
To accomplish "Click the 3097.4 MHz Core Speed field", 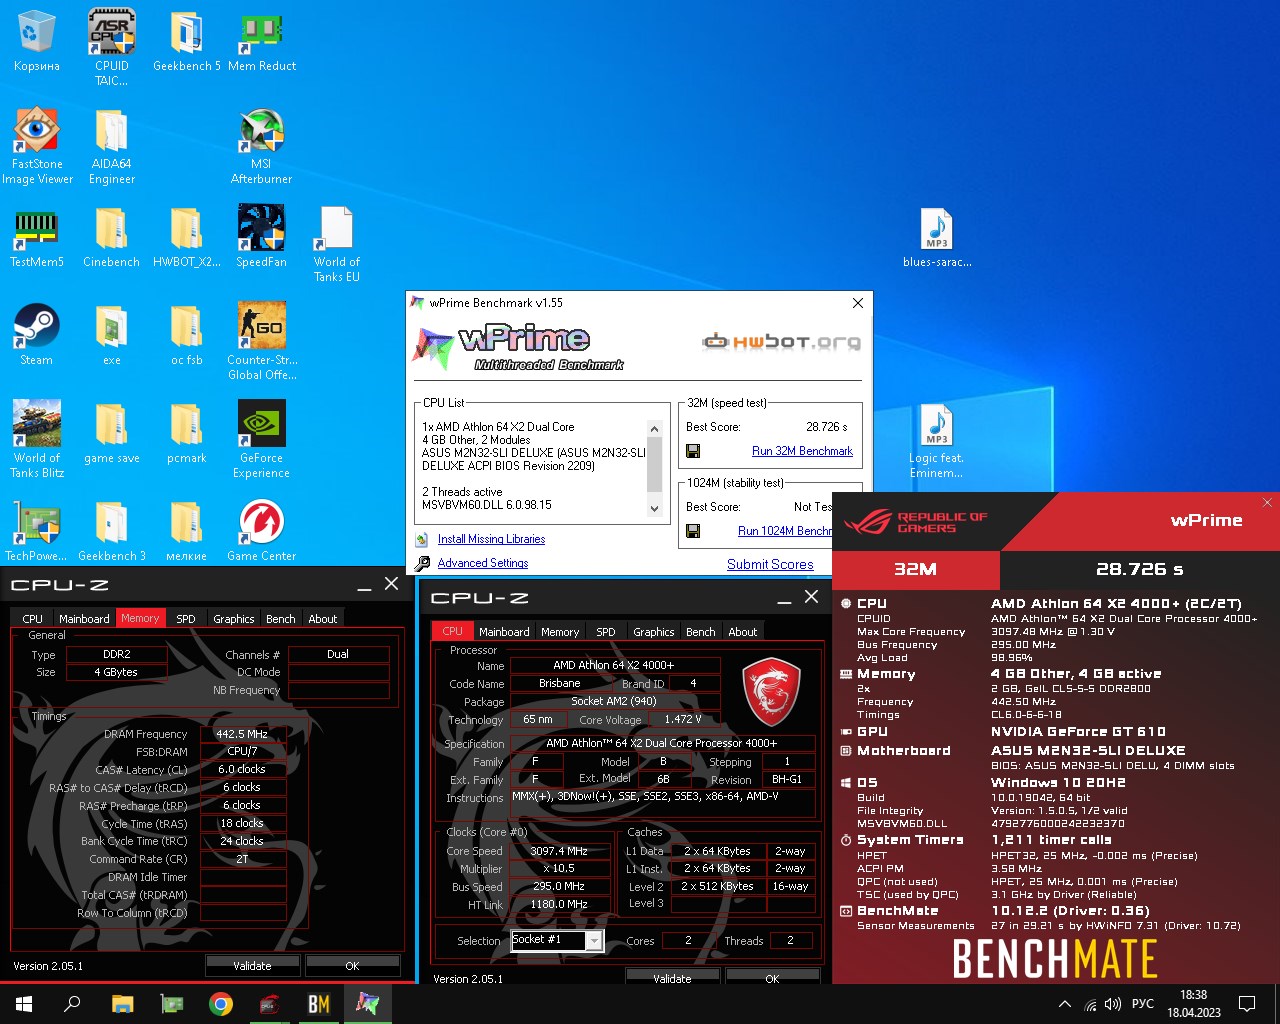I will coord(559,851).
